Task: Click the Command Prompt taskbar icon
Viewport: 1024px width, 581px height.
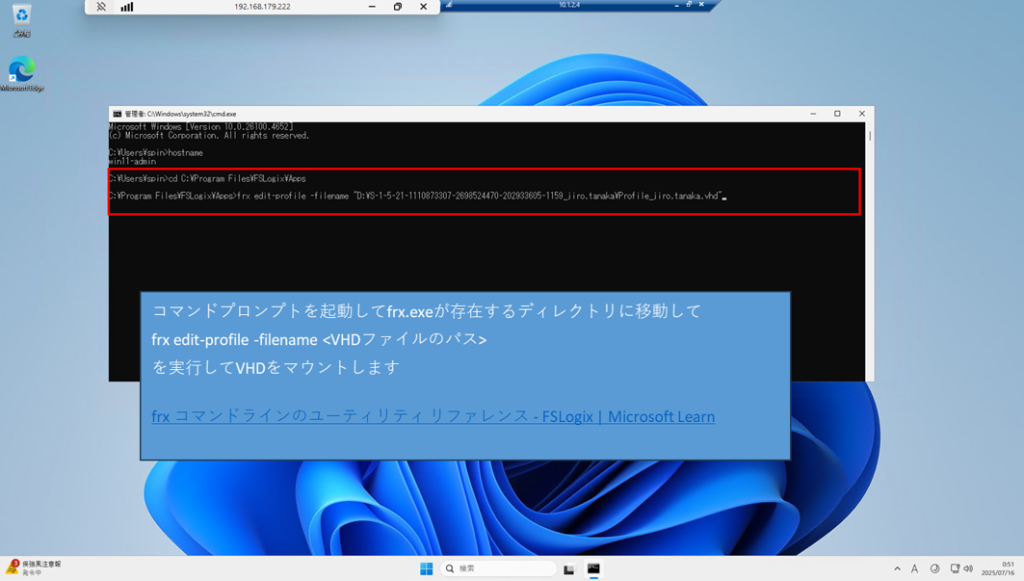Action: [593, 569]
